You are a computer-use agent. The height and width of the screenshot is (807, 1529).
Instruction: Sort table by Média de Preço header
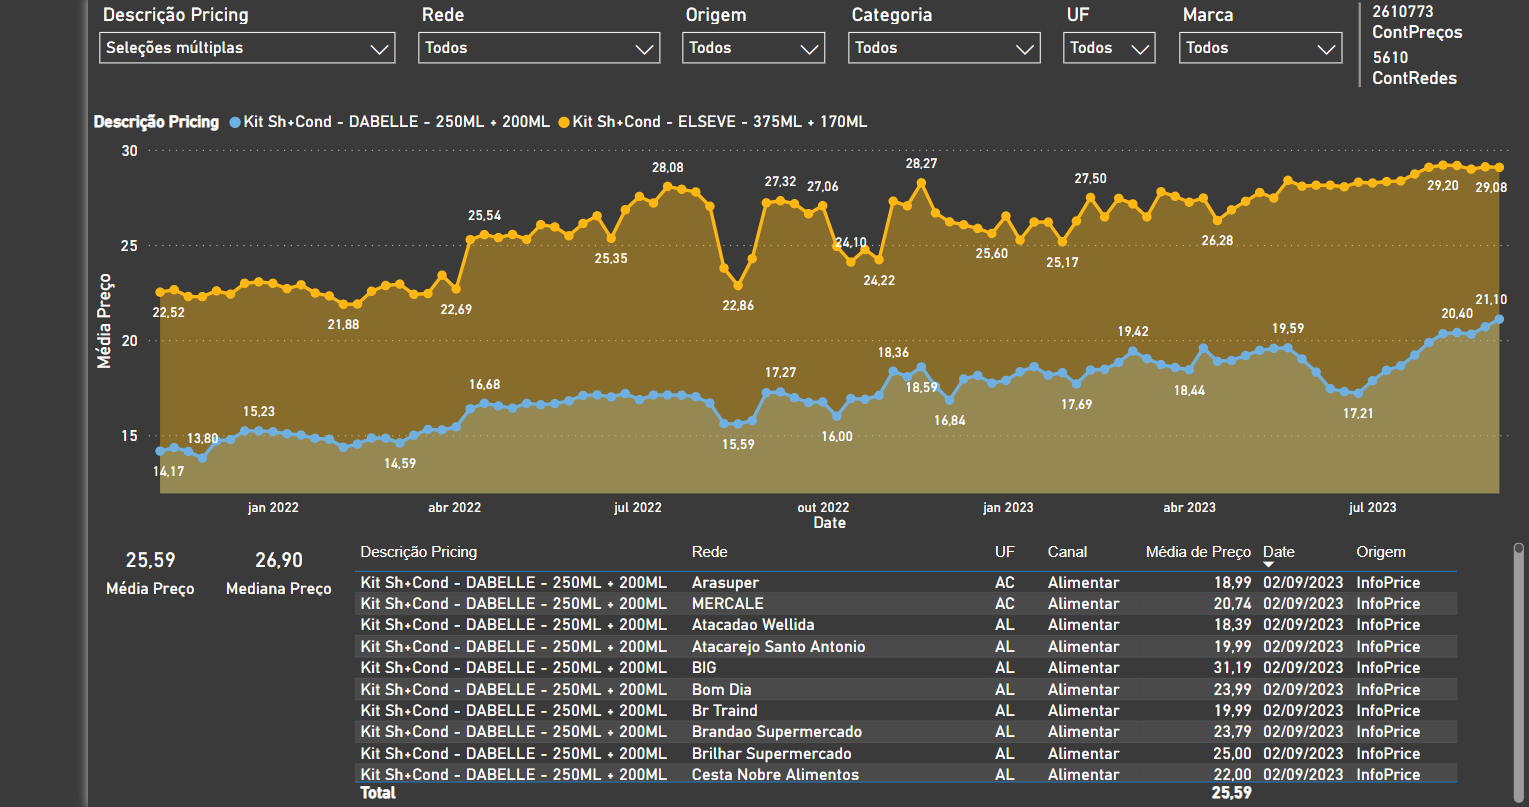(1198, 552)
